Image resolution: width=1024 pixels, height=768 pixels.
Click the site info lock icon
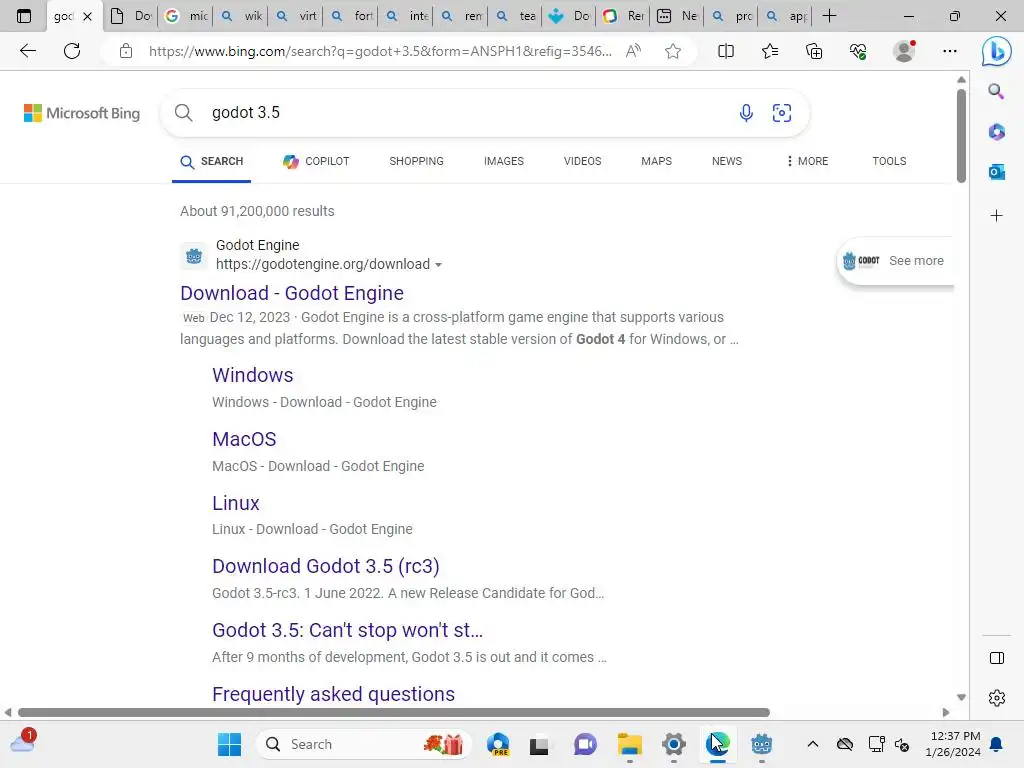point(126,51)
